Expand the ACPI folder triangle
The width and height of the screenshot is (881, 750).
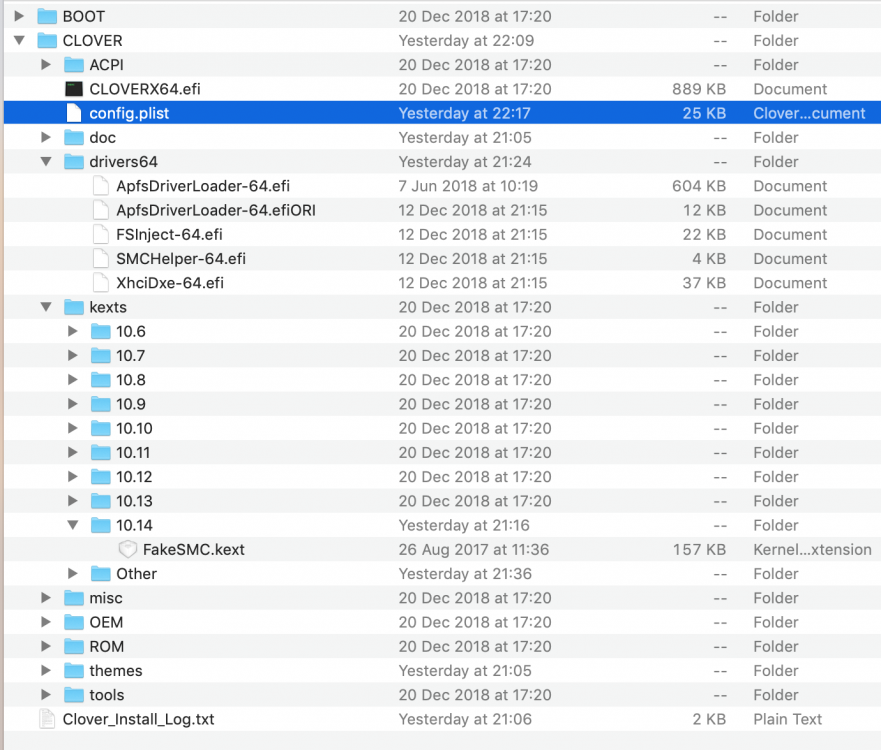46,65
